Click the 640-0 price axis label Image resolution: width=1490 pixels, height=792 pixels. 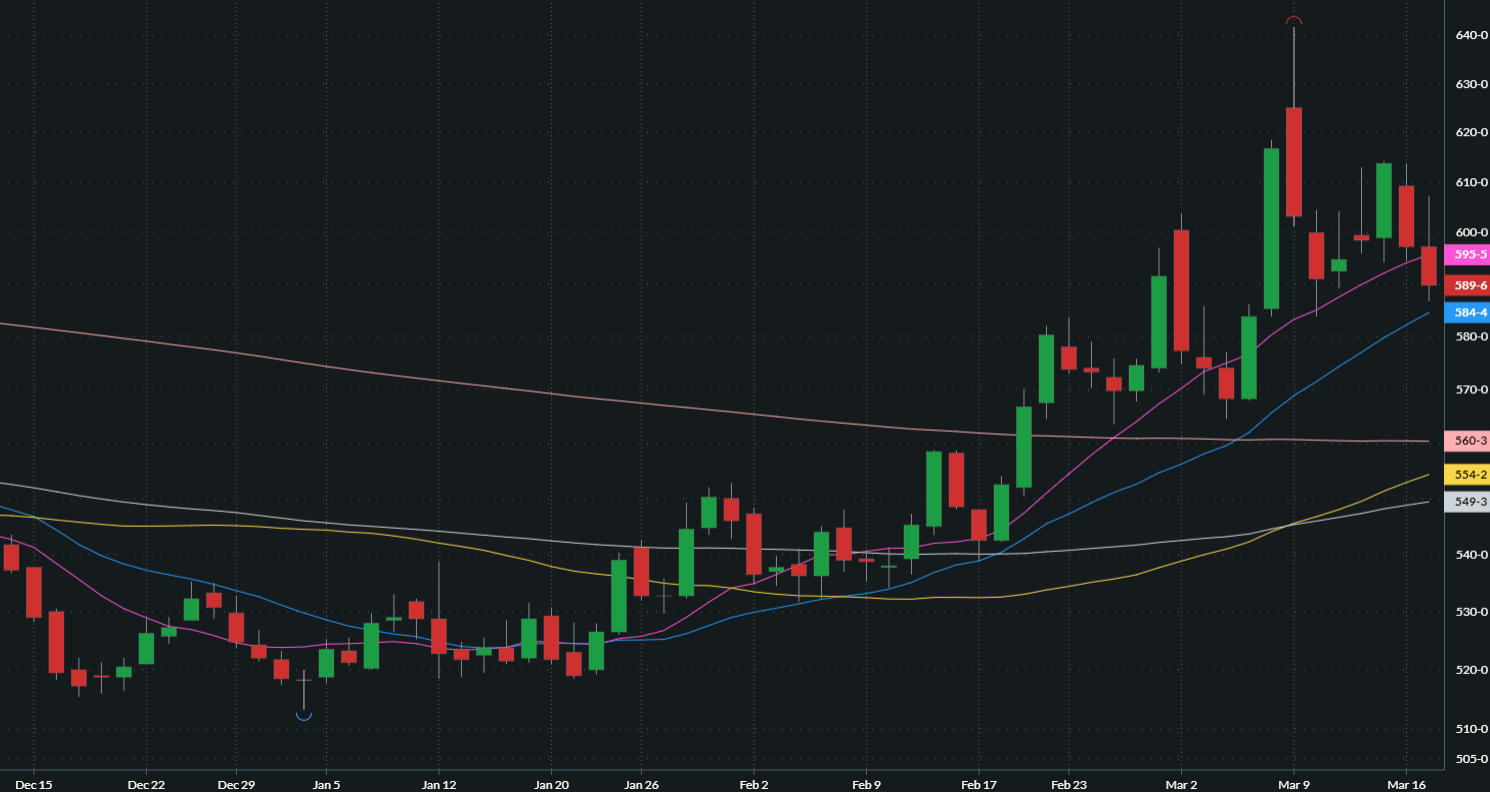click(1472, 36)
